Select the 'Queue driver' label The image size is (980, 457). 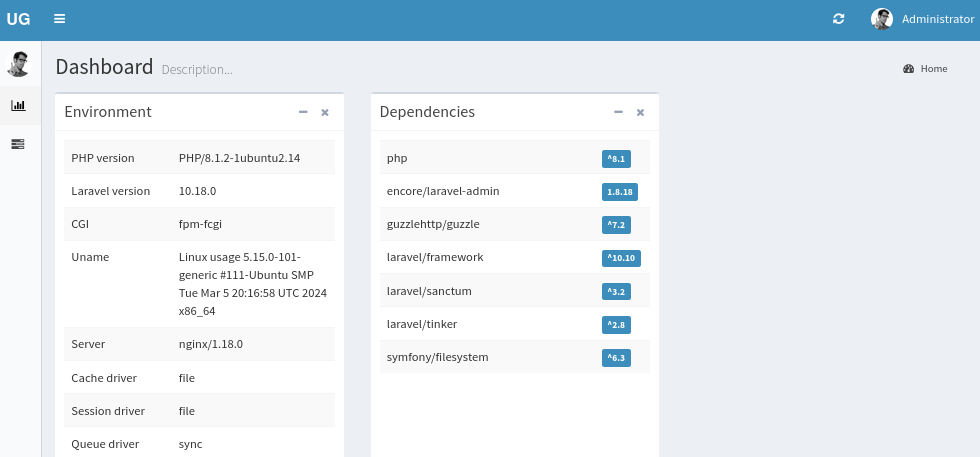[x=105, y=444]
